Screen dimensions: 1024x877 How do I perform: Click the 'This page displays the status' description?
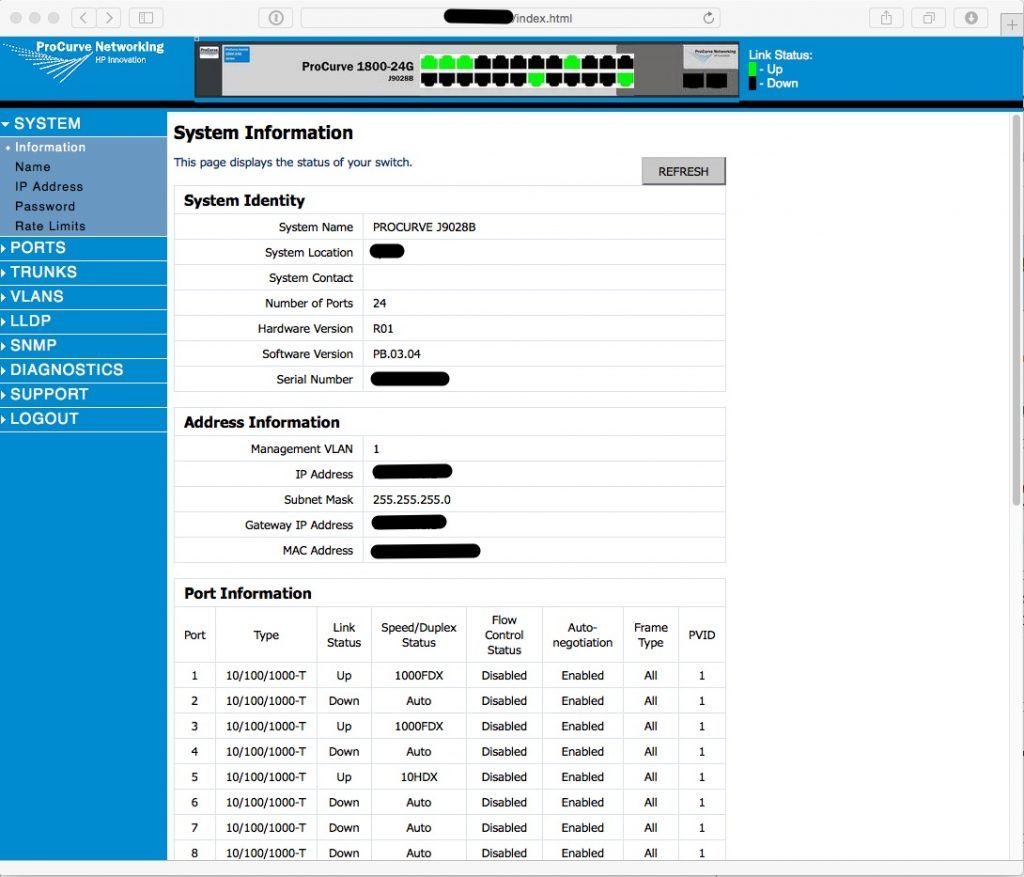coord(293,163)
